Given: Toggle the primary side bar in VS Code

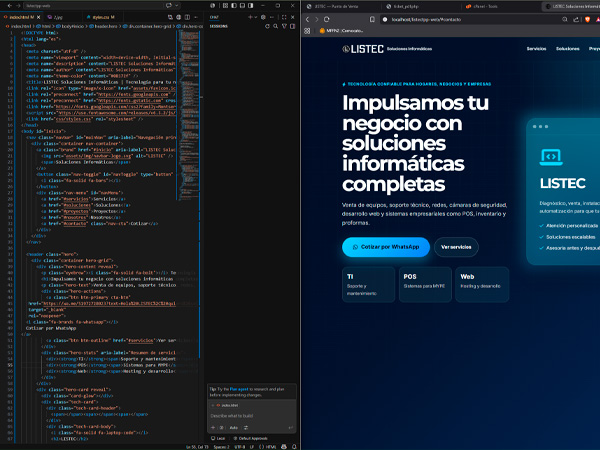Looking at the screenshot, I should pyautogui.click(x=234, y=5).
